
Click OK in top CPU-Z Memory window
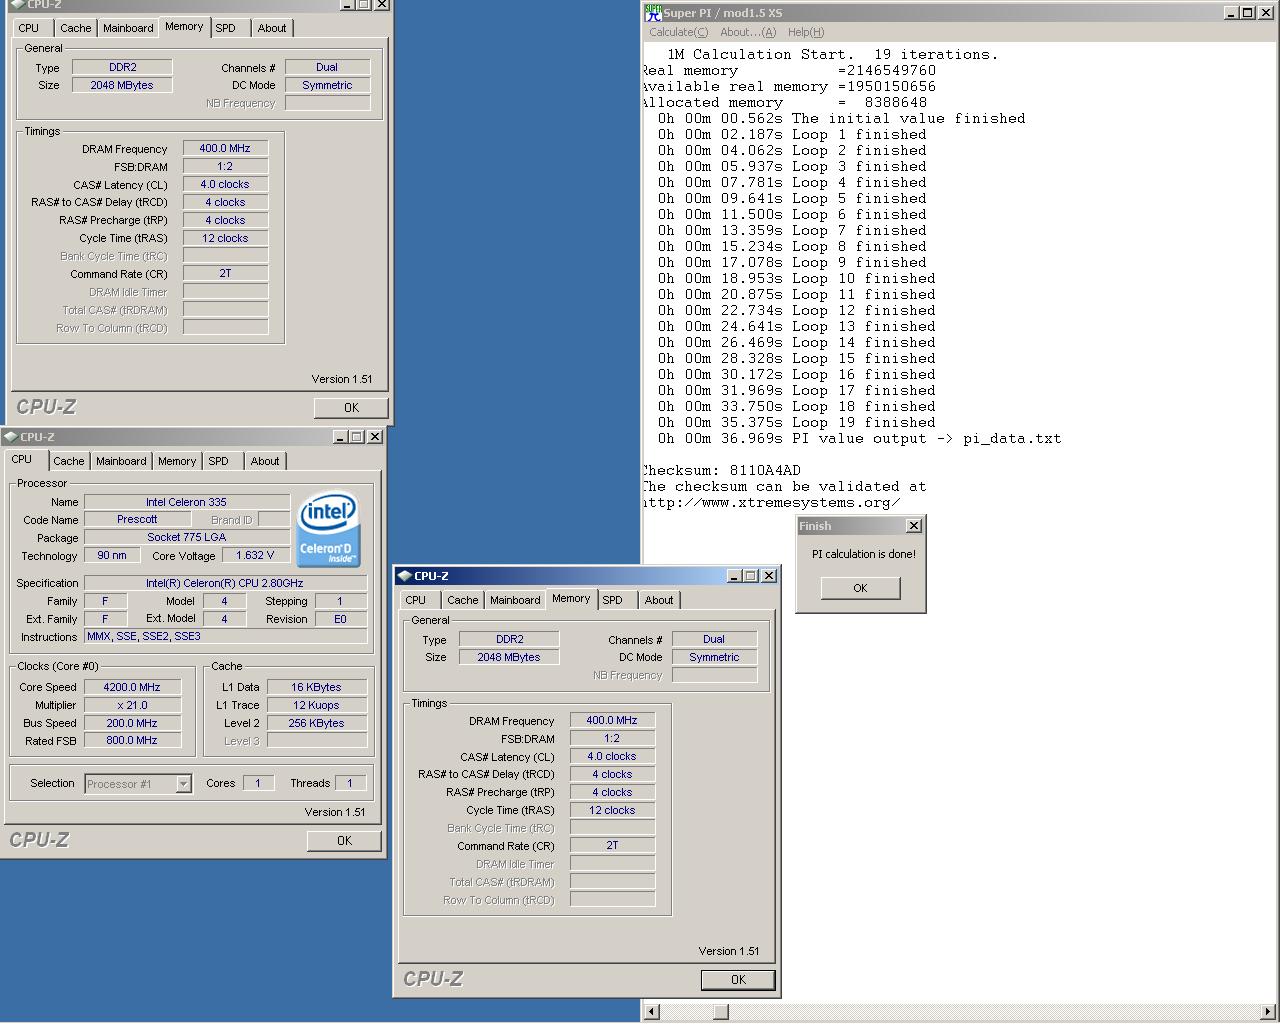tap(351, 407)
